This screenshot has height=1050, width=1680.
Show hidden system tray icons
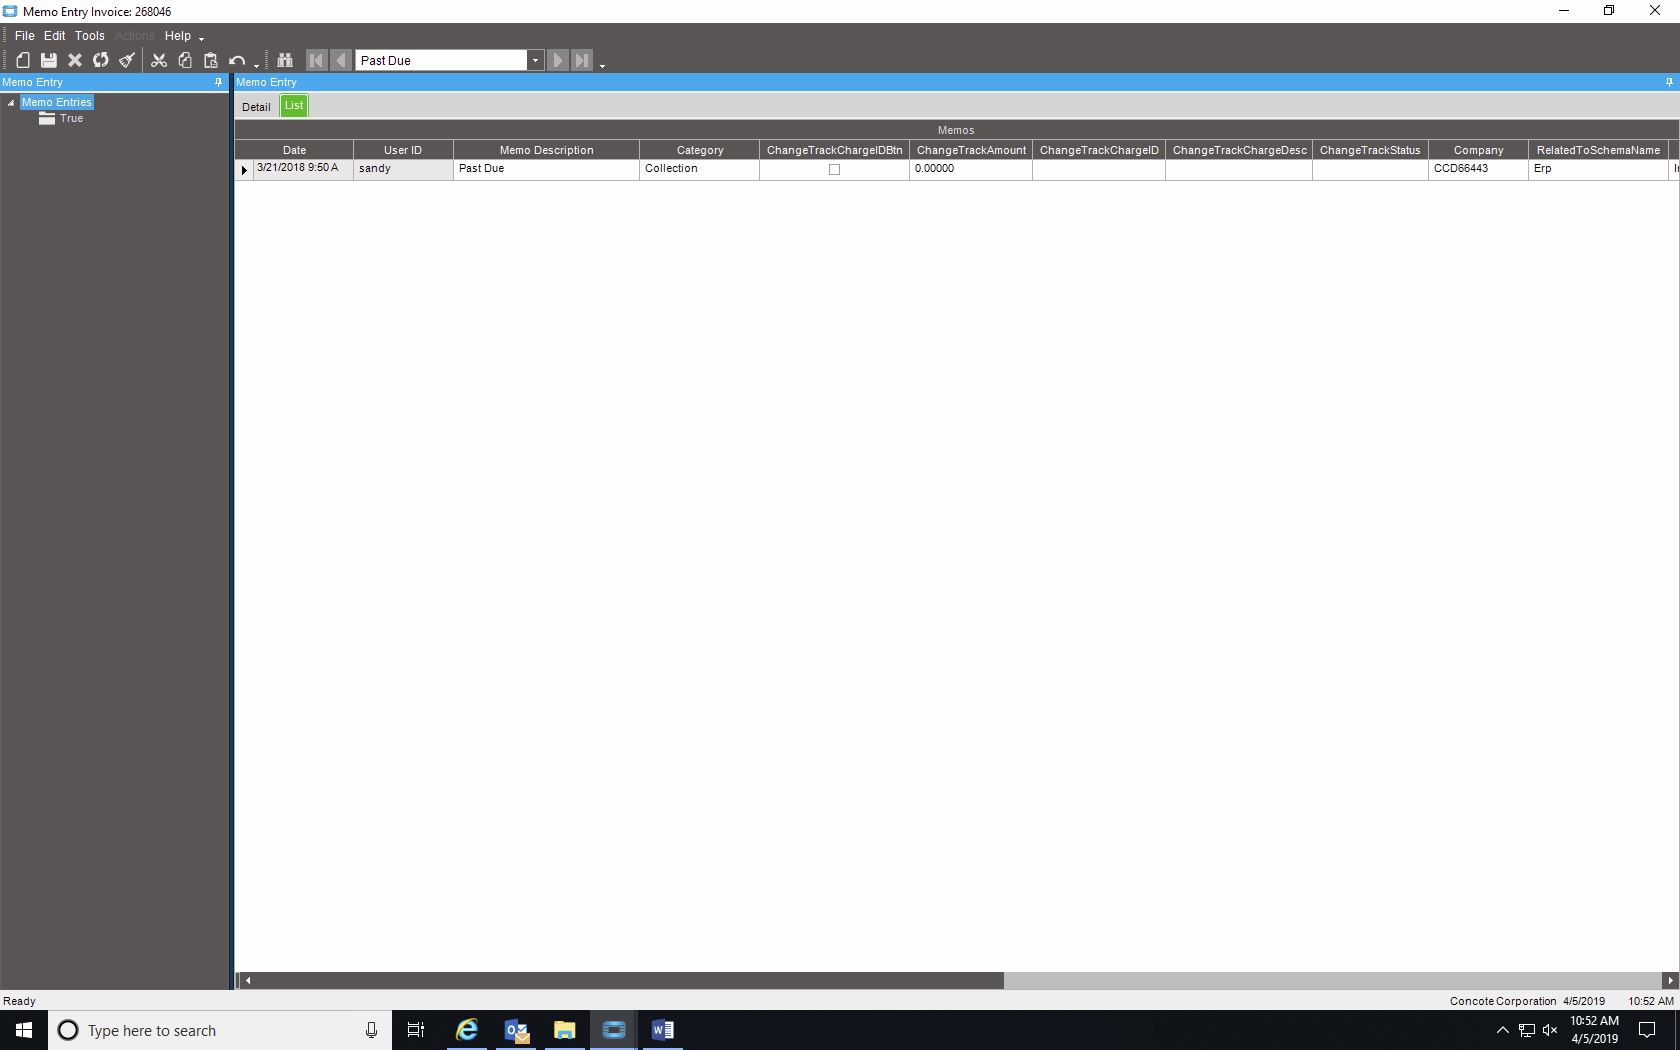tap(1502, 1030)
